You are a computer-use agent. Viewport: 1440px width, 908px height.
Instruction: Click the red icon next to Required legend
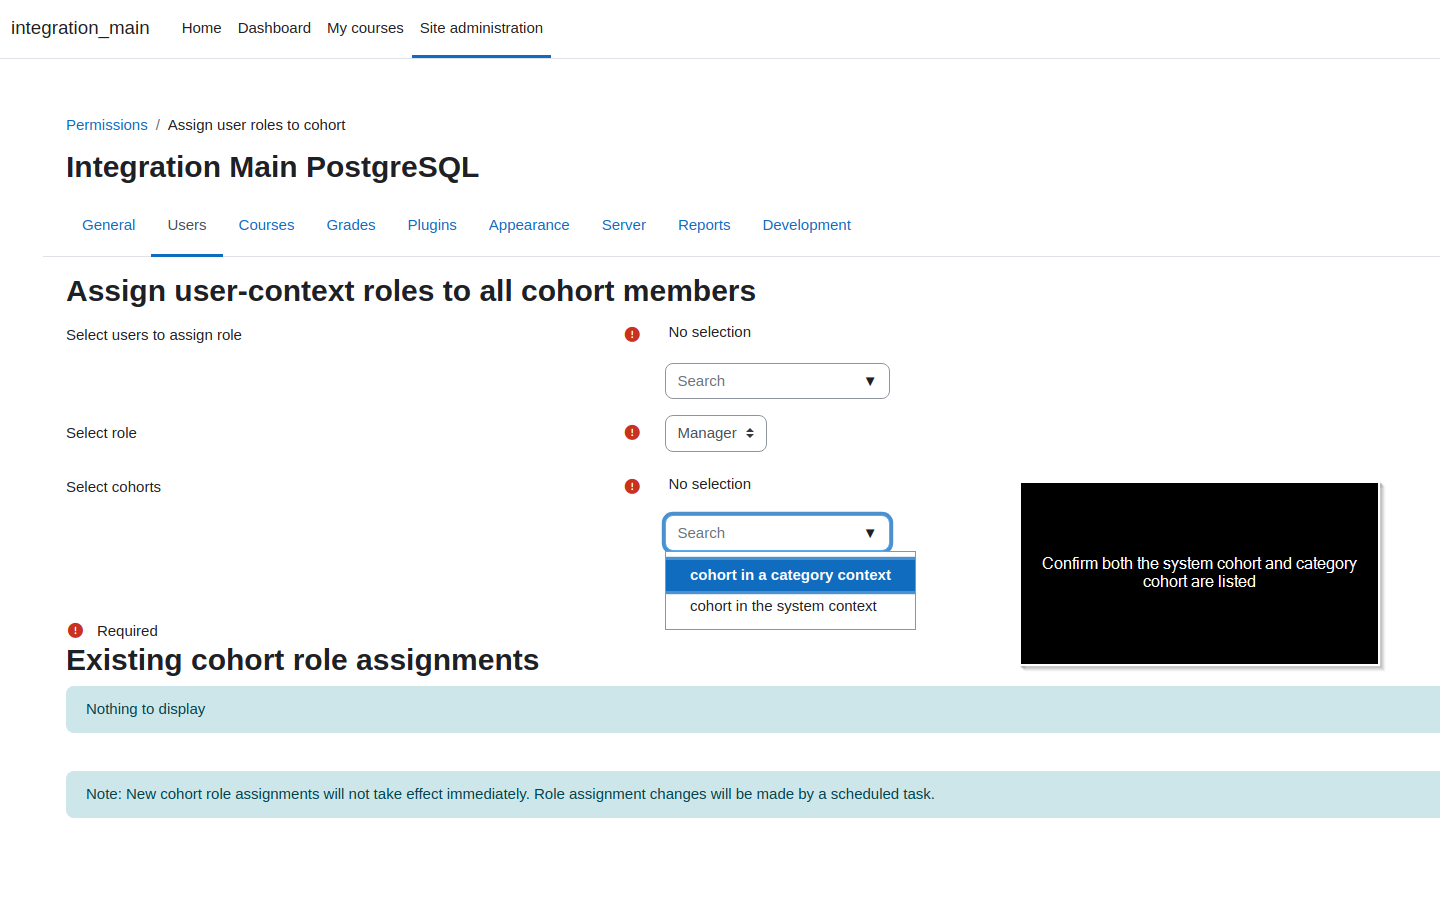[x=75, y=630]
